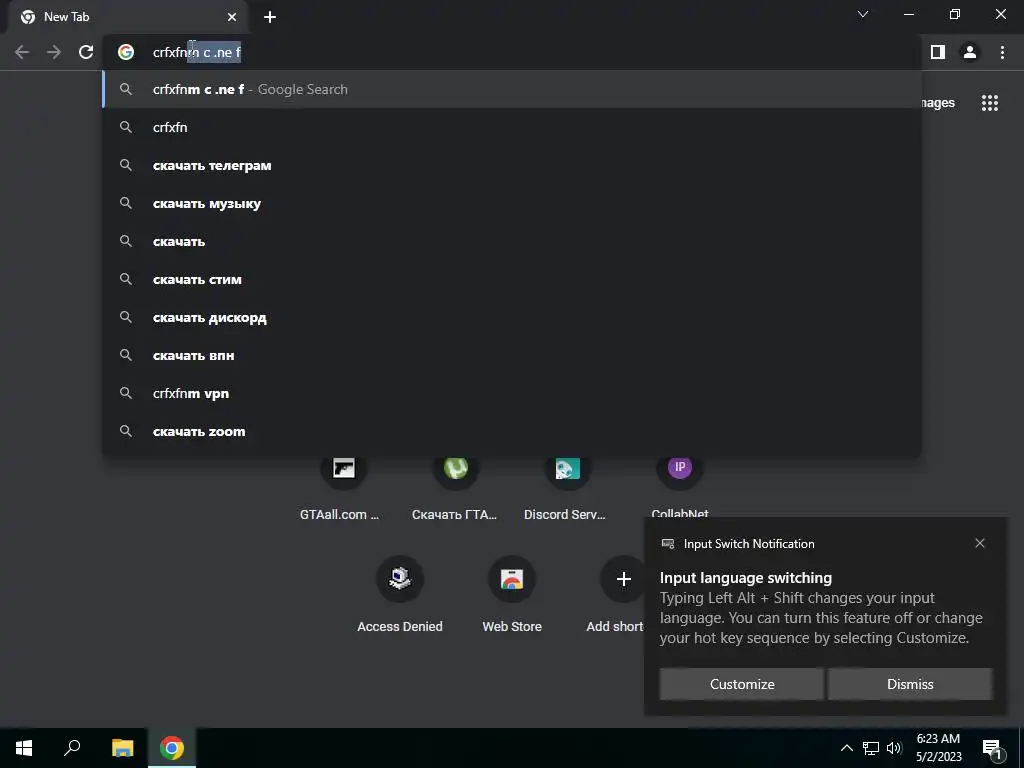Choose the 'скачать впн' suggestion
1024x768 pixels.
512,355
